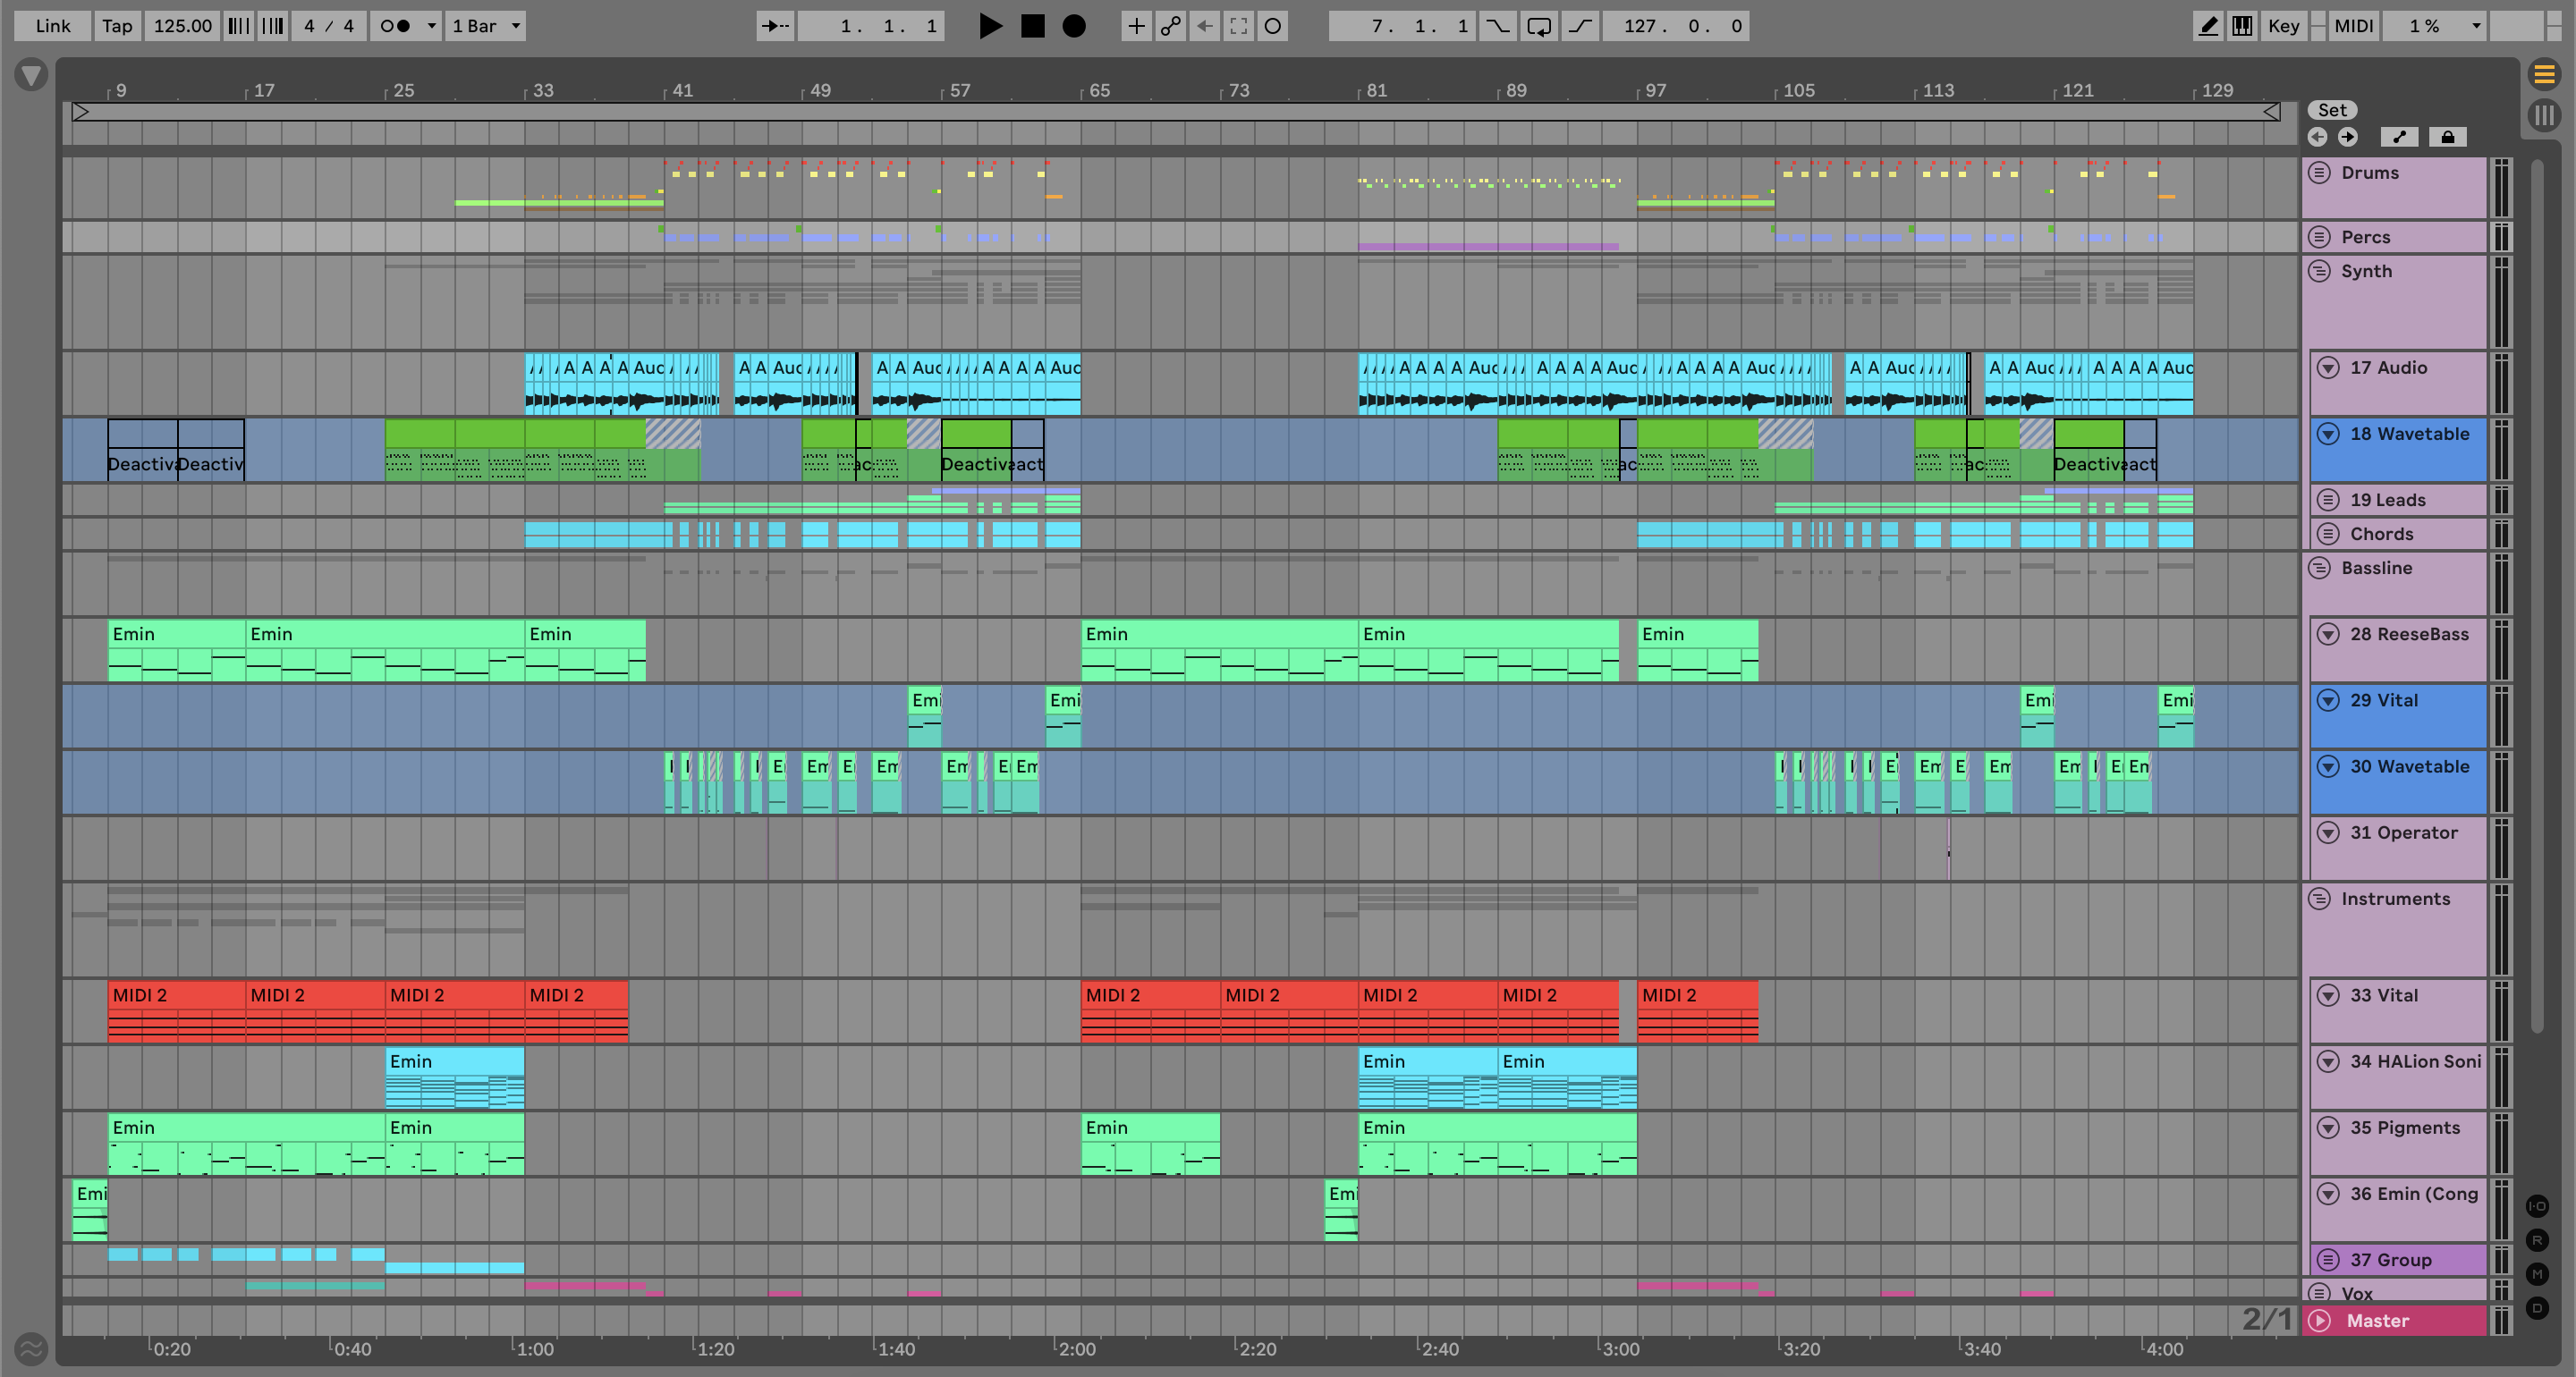Click the Lock Envelopes padlock icon
The image size is (2576, 1377).
[x=2447, y=137]
